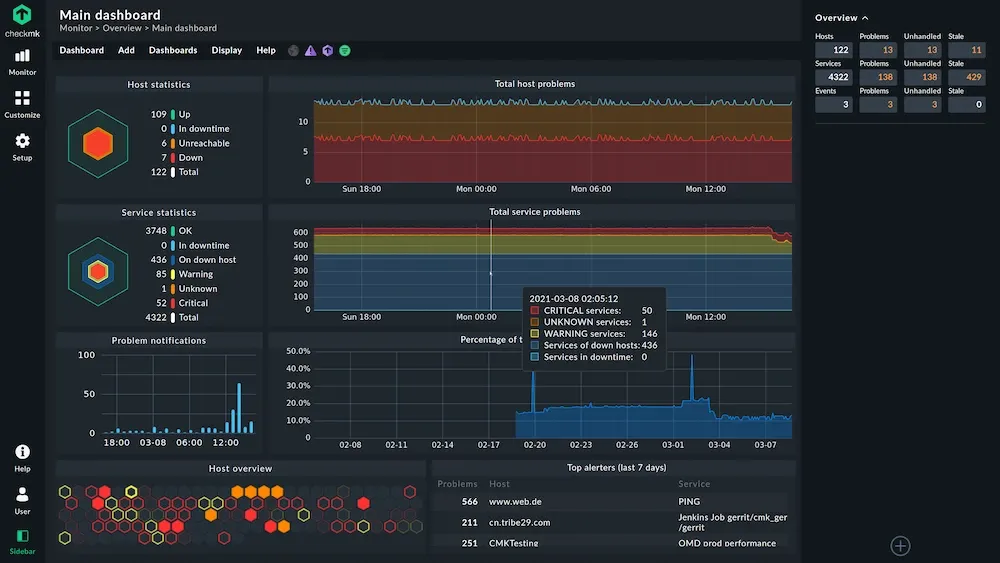Click the Services Stale value 429
The height and width of the screenshot is (563, 1000).
(967, 77)
